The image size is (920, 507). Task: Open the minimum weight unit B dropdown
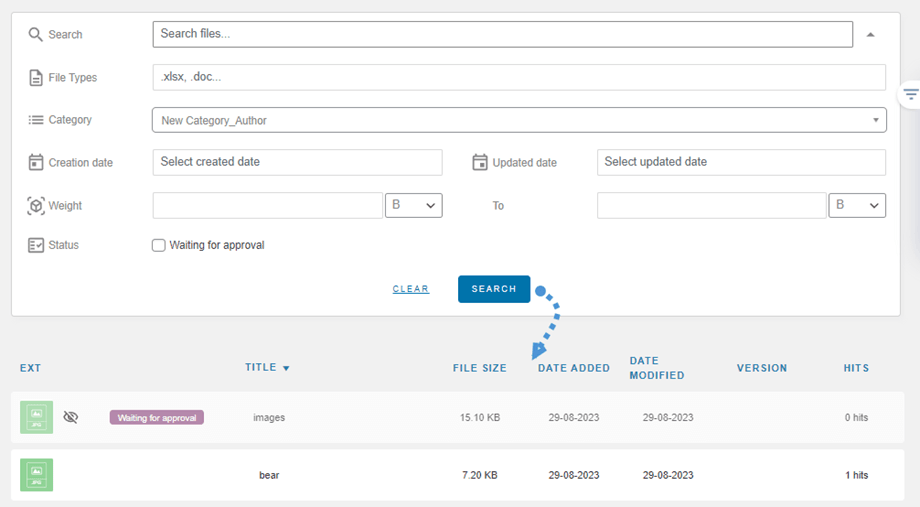pyautogui.click(x=413, y=205)
